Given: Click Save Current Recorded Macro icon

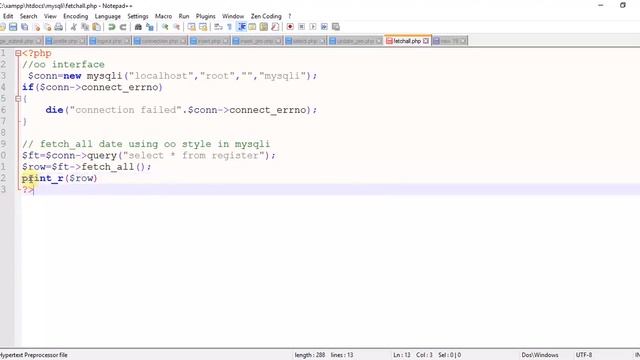Looking at the screenshot, I should (336, 27).
